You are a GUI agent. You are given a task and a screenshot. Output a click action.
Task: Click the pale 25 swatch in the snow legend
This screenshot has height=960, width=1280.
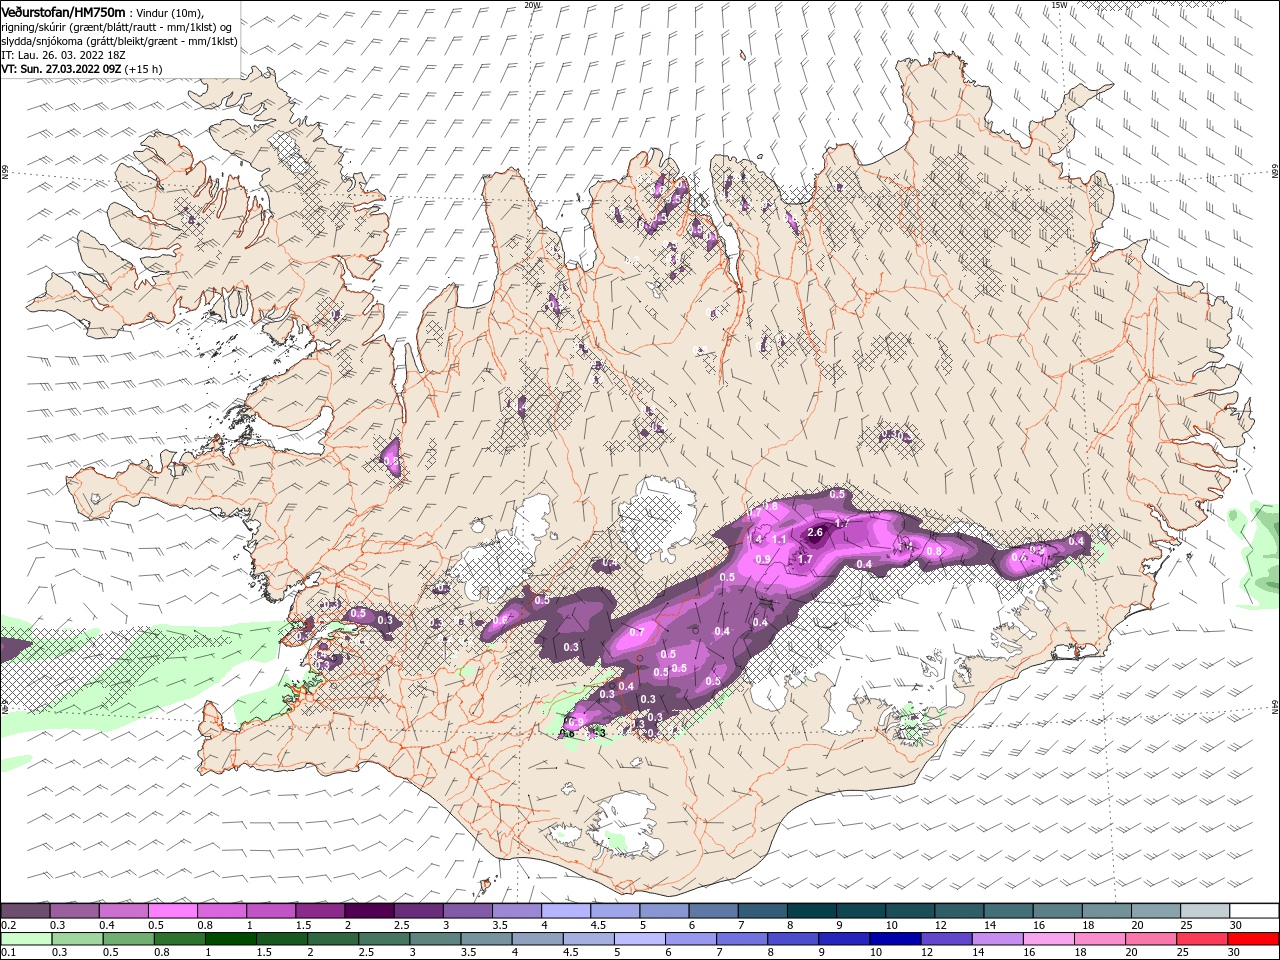pos(1204,911)
